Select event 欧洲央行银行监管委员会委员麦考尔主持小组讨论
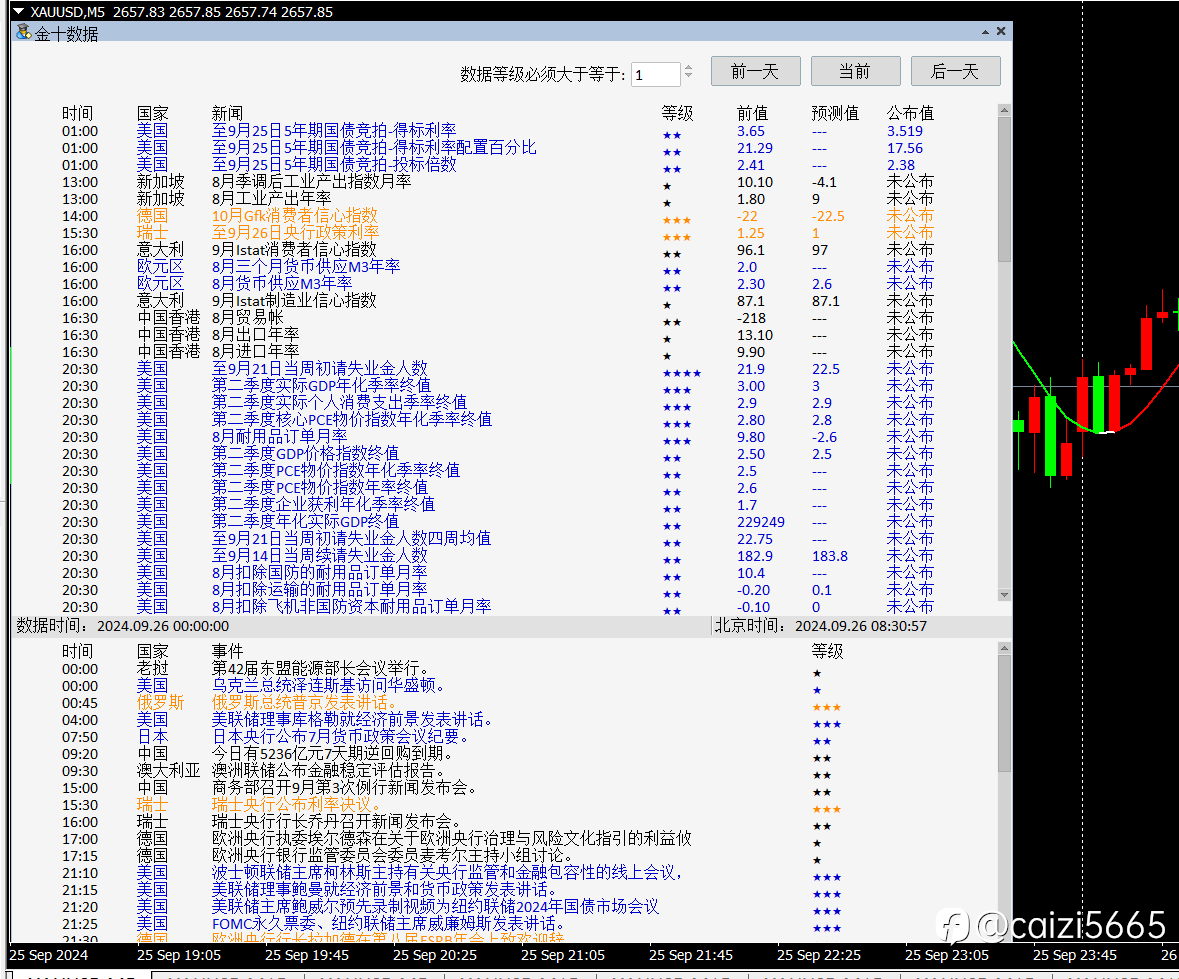This screenshot has width=1179, height=979. pos(451,856)
